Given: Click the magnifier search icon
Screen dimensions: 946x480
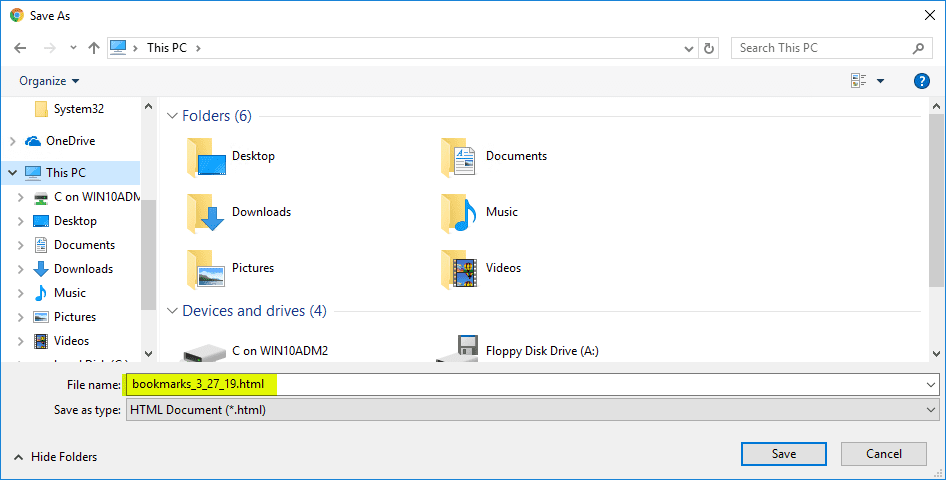Looking at the screenshot, I should 918,48.
